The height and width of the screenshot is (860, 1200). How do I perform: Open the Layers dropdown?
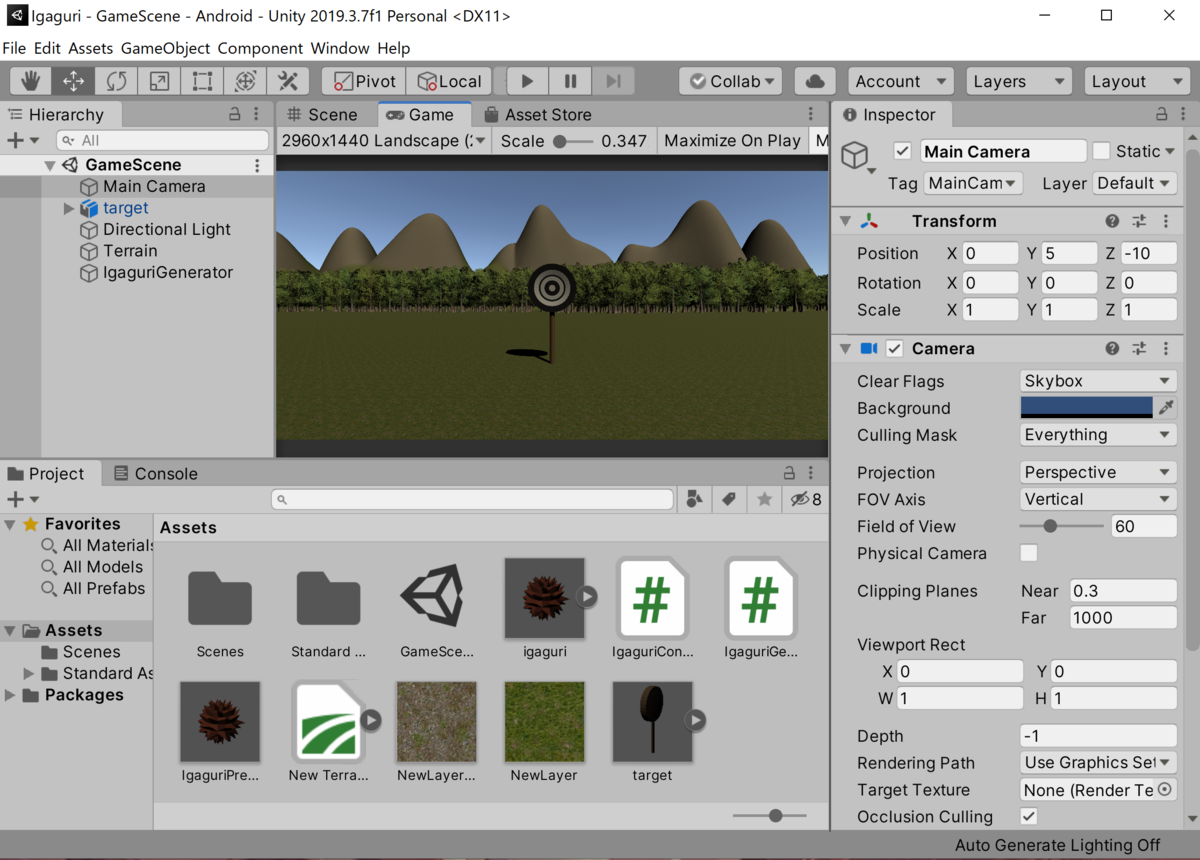[1018, 81]
